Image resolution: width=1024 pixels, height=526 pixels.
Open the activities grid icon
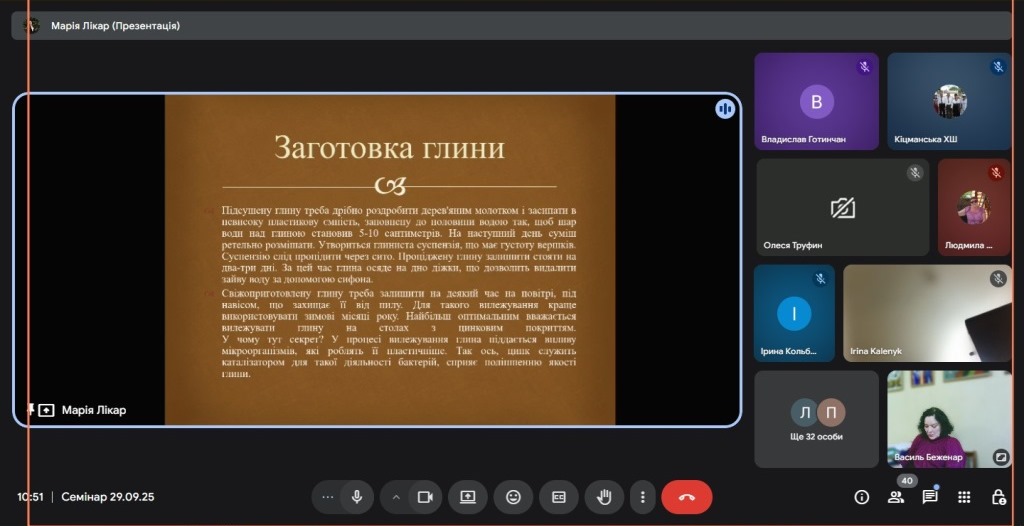click(964, 497)
